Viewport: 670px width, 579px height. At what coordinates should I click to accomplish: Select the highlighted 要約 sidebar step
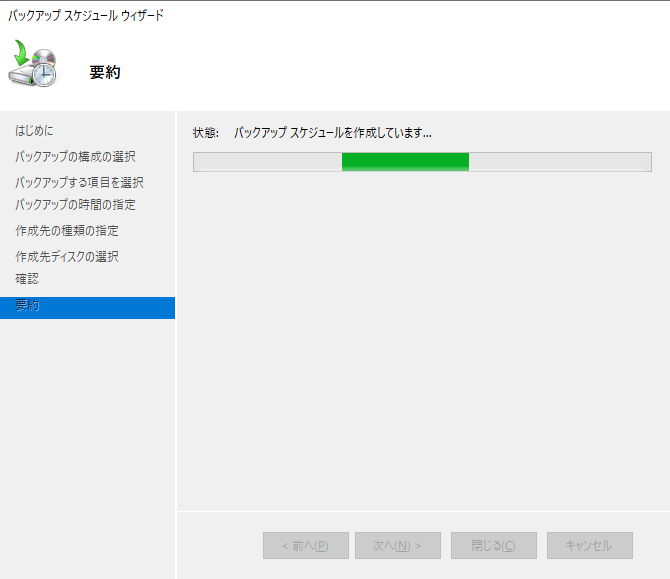(x=28, y=306)
